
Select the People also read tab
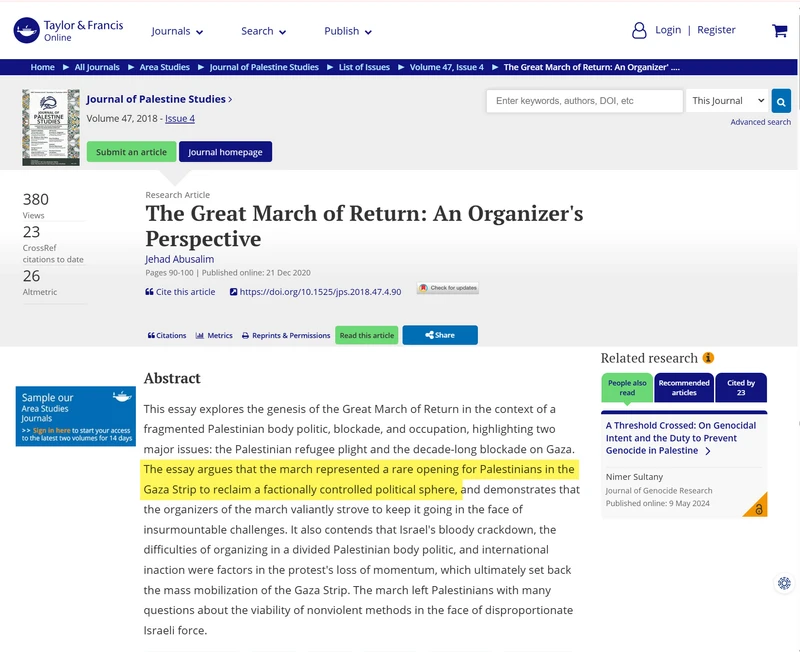[x=627, y=388]
